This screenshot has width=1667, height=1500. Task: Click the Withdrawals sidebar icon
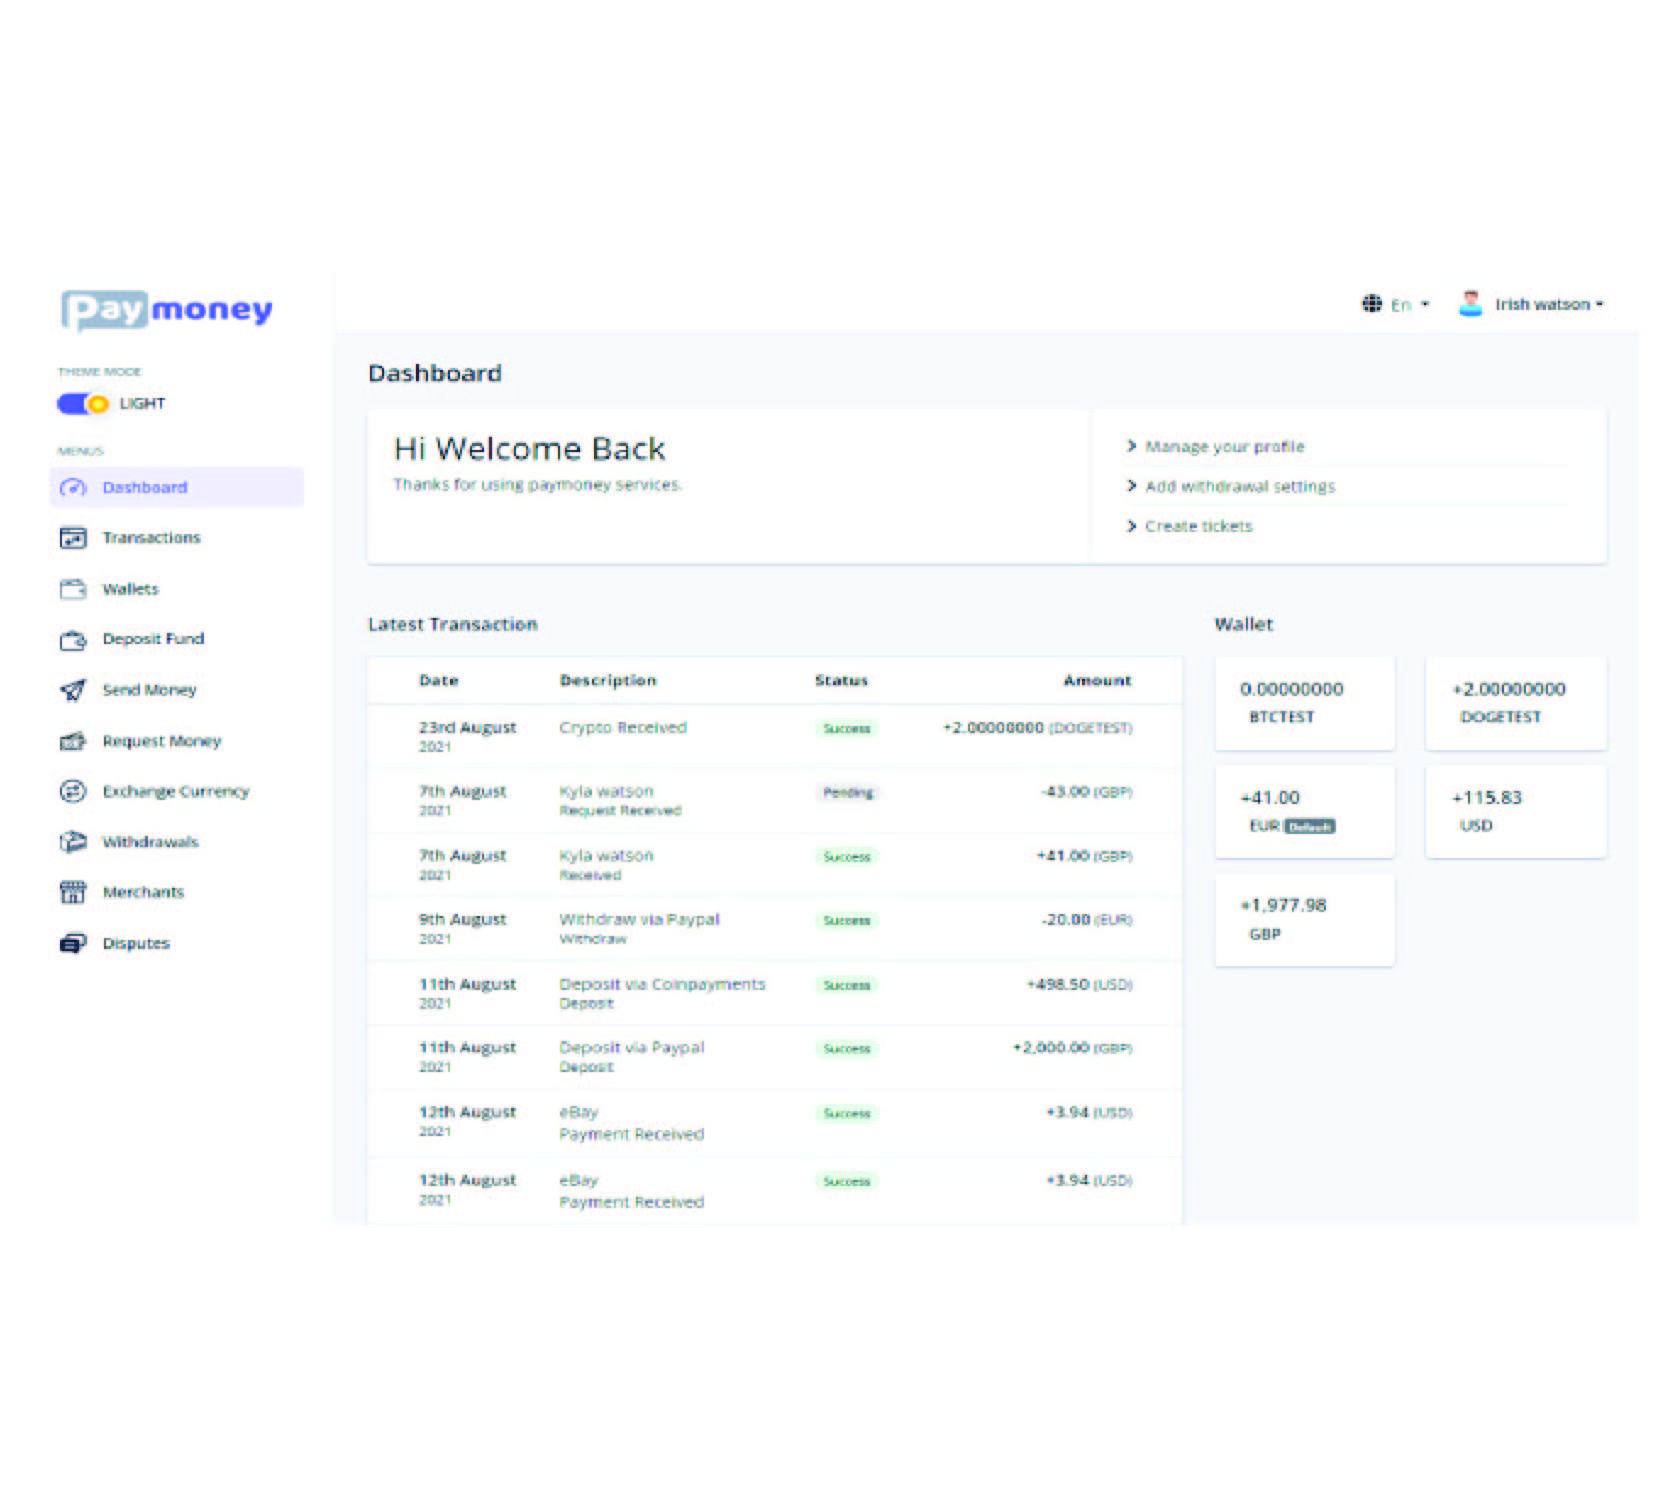coord(73,842)
